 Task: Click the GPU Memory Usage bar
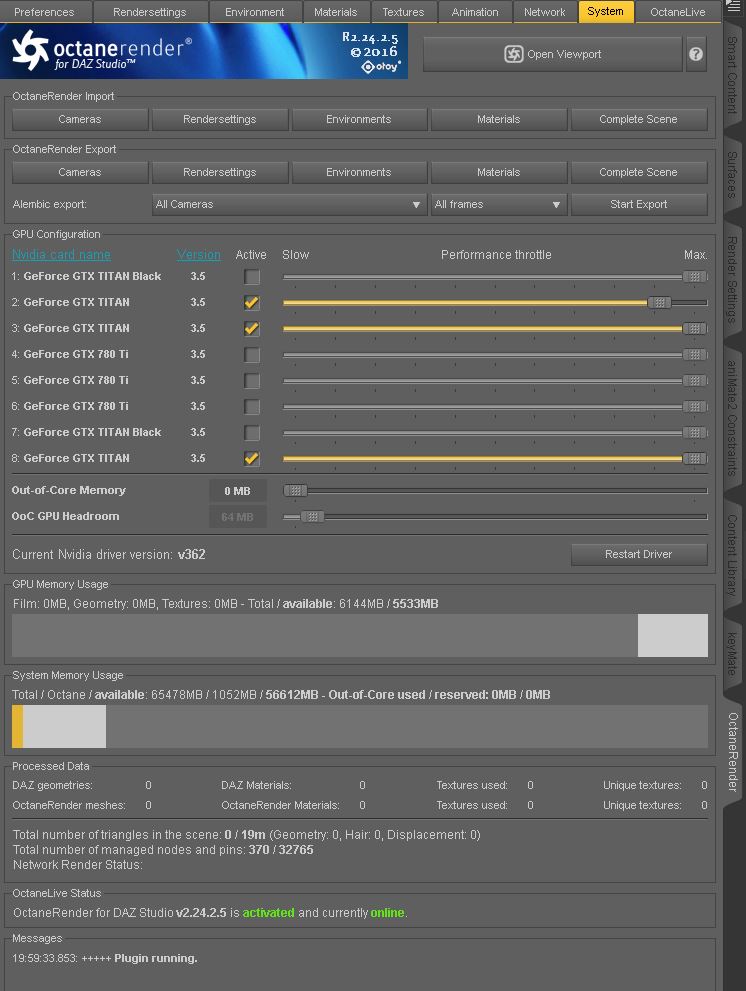click(360, 635)
